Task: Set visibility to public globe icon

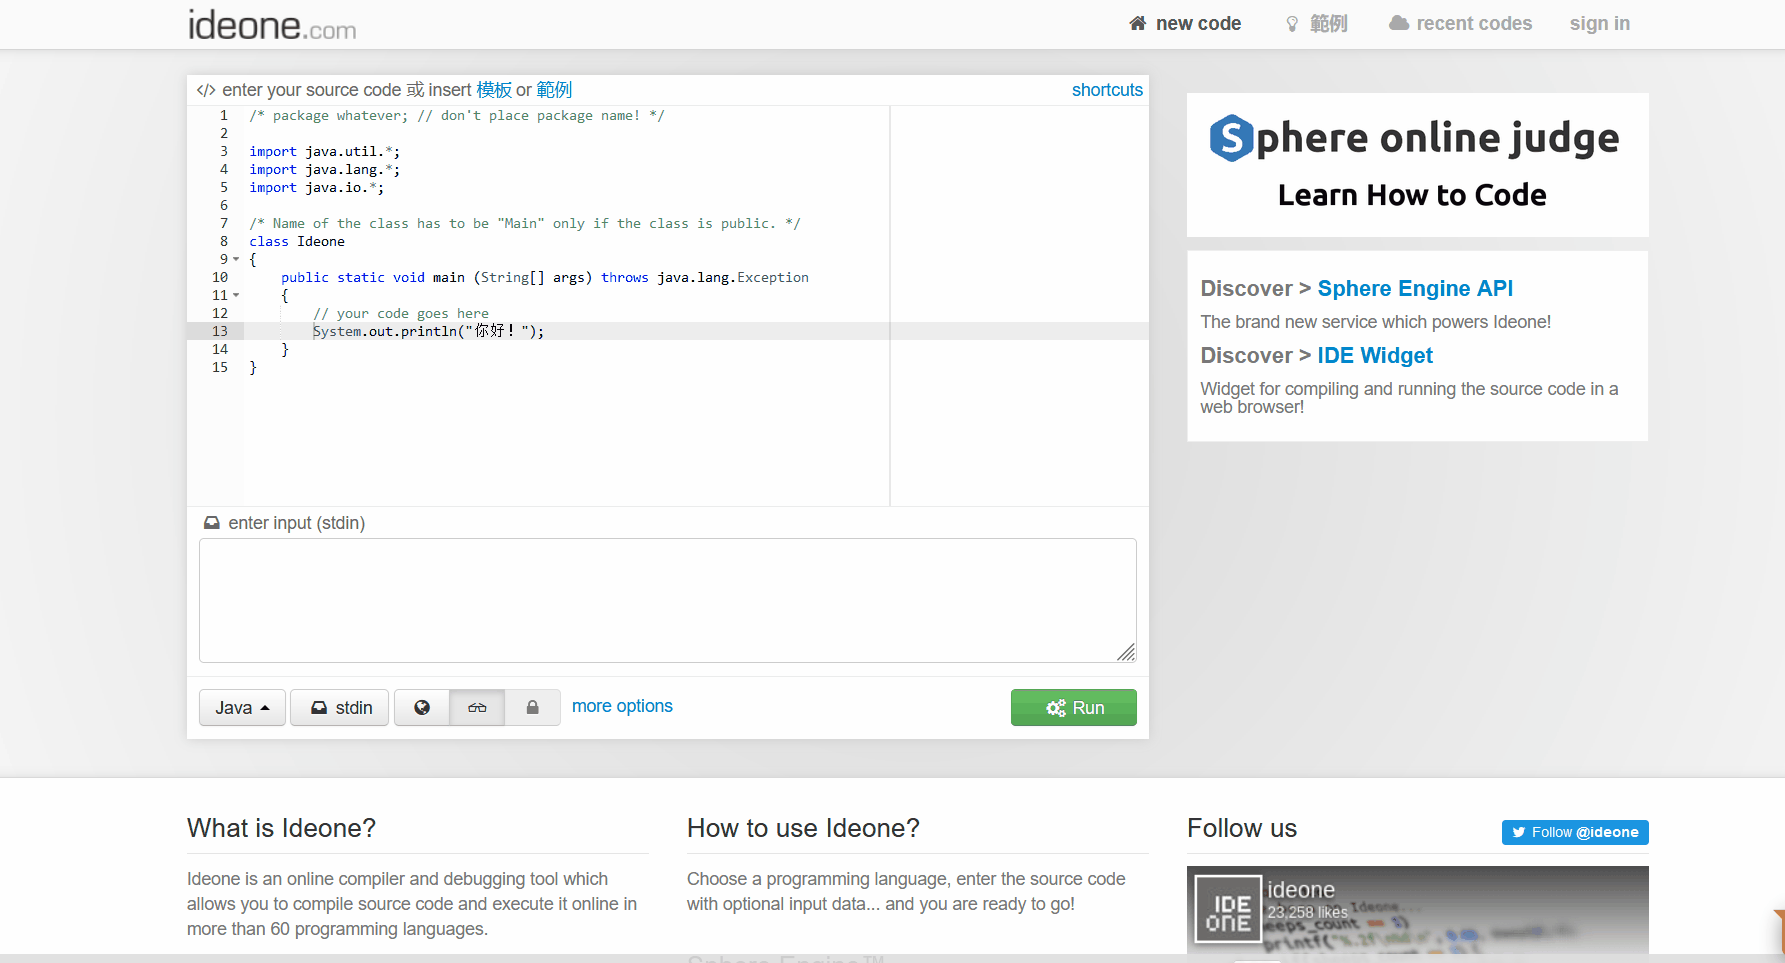Action: (x=422, y=707)
